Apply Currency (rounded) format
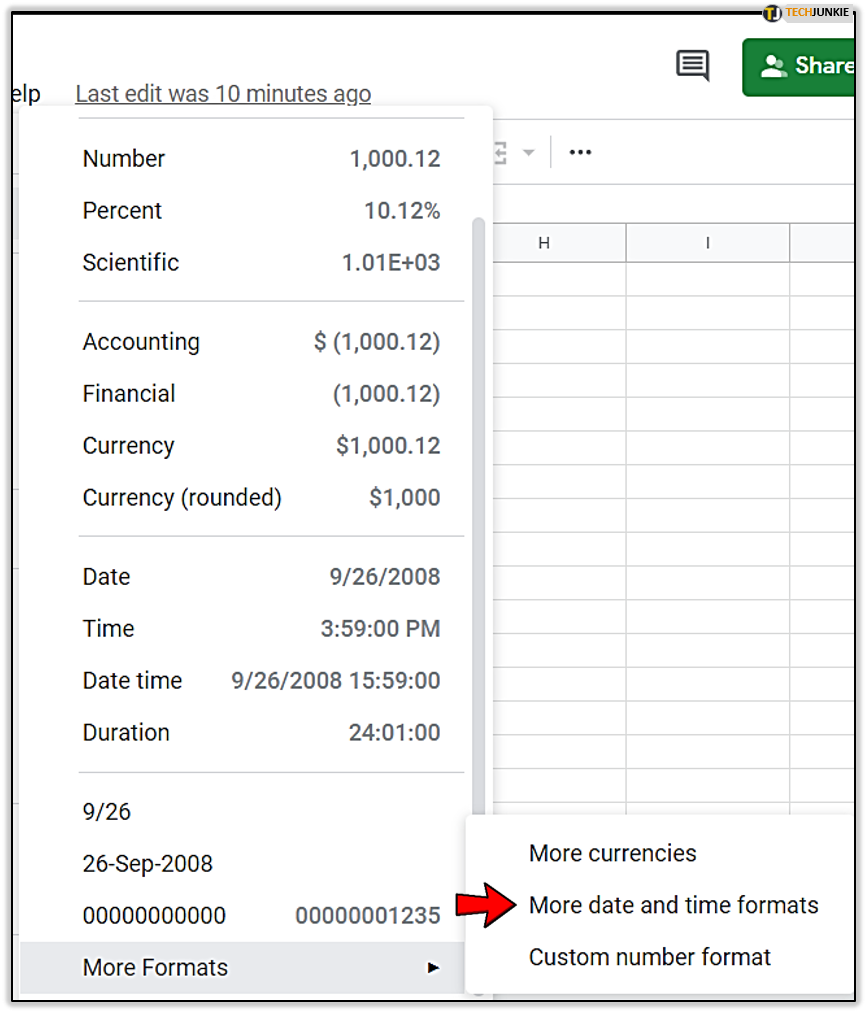 point(262,497)
